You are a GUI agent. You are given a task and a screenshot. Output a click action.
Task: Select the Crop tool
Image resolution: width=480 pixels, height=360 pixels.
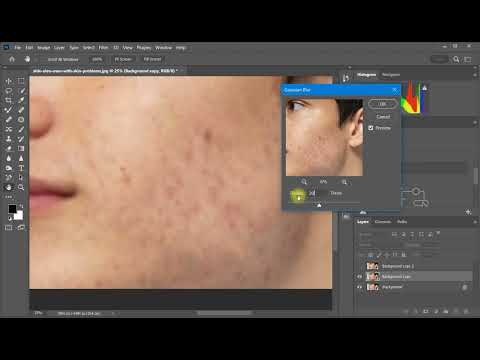click(9, 100)
